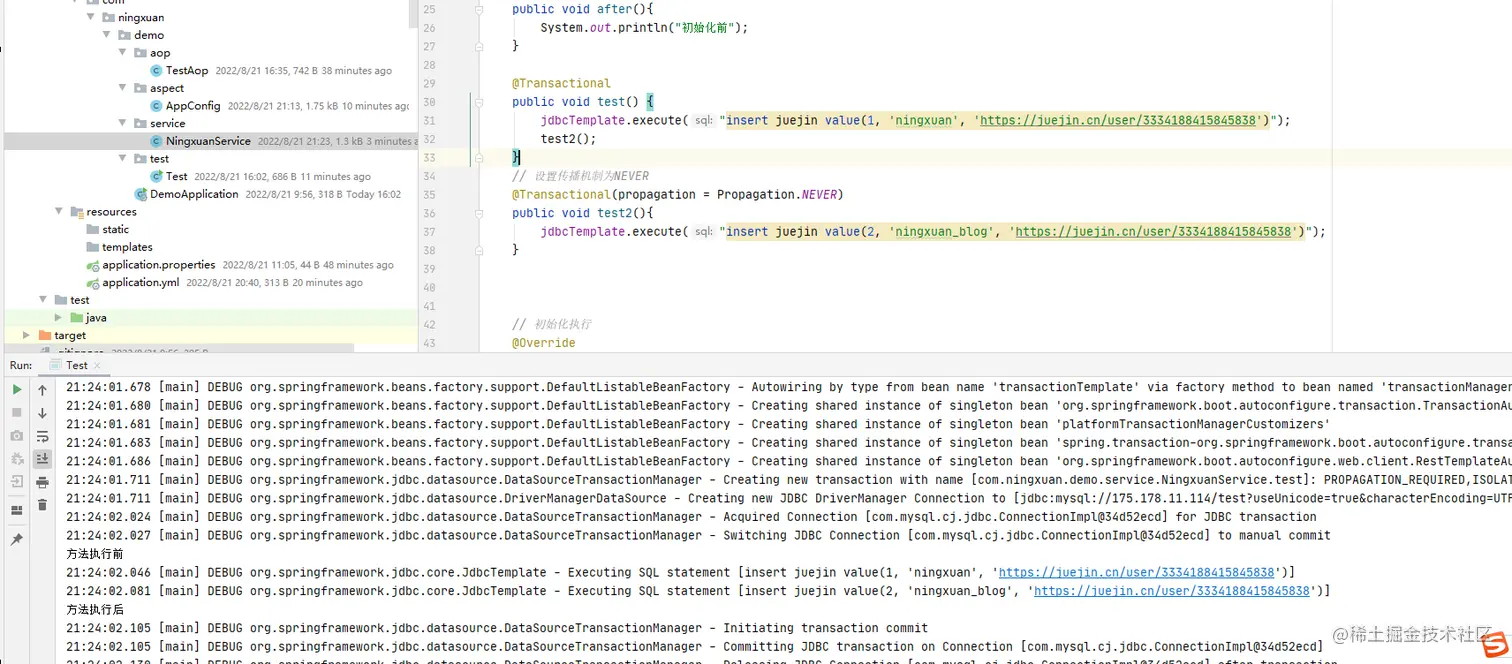Click the test2(); call inside test()
The image size is (1512, 664).
click(x=568, y=139)
